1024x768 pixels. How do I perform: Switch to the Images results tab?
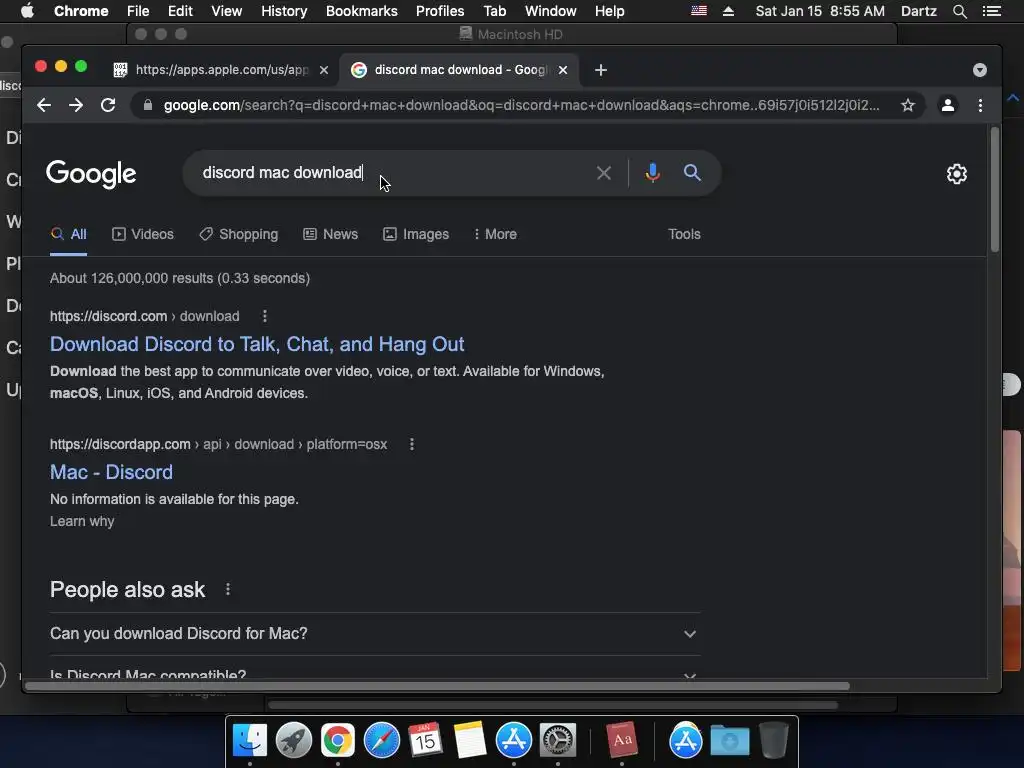click(416, 234)
